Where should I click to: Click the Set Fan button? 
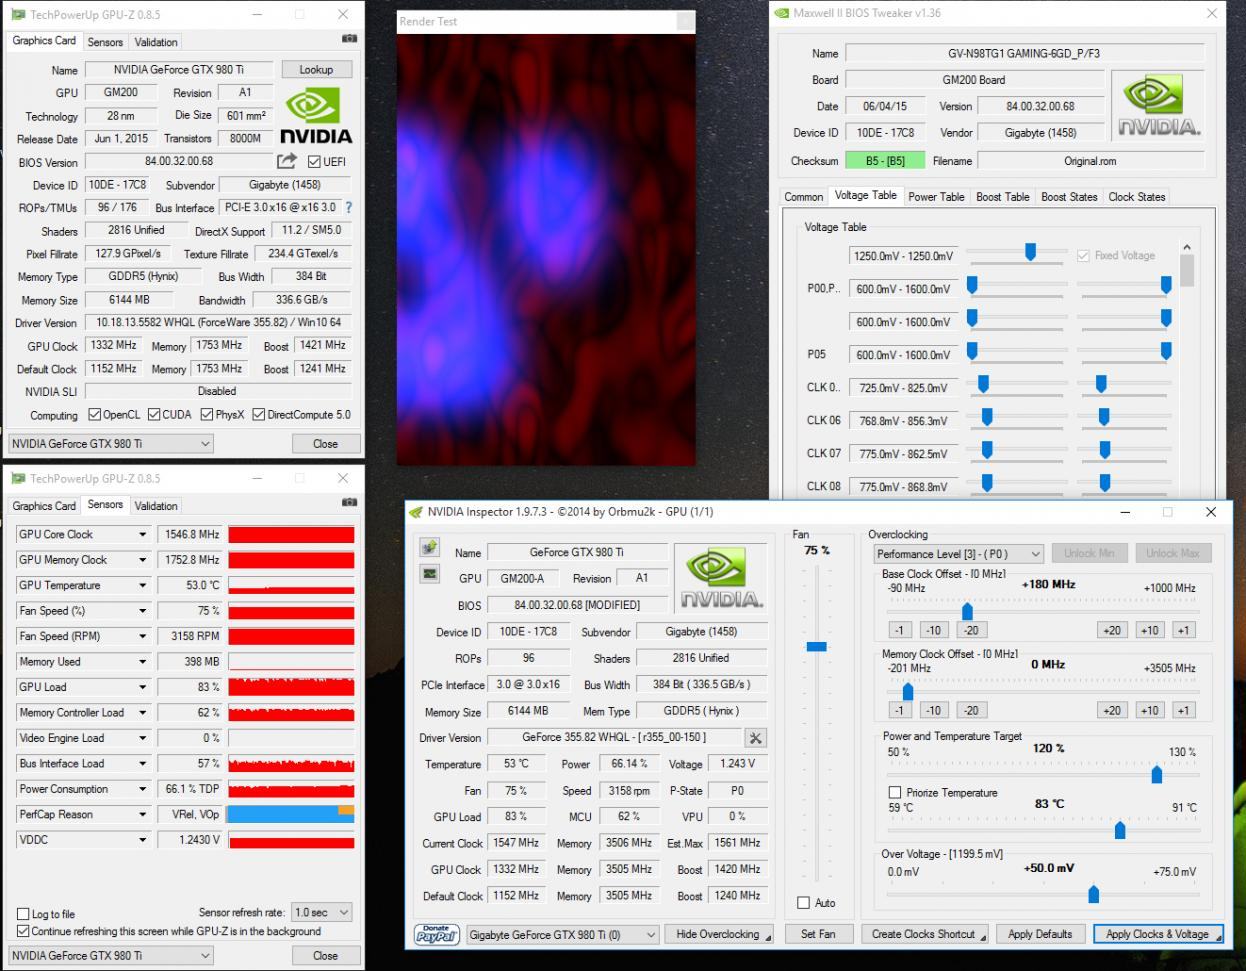[x=818, y=934]
